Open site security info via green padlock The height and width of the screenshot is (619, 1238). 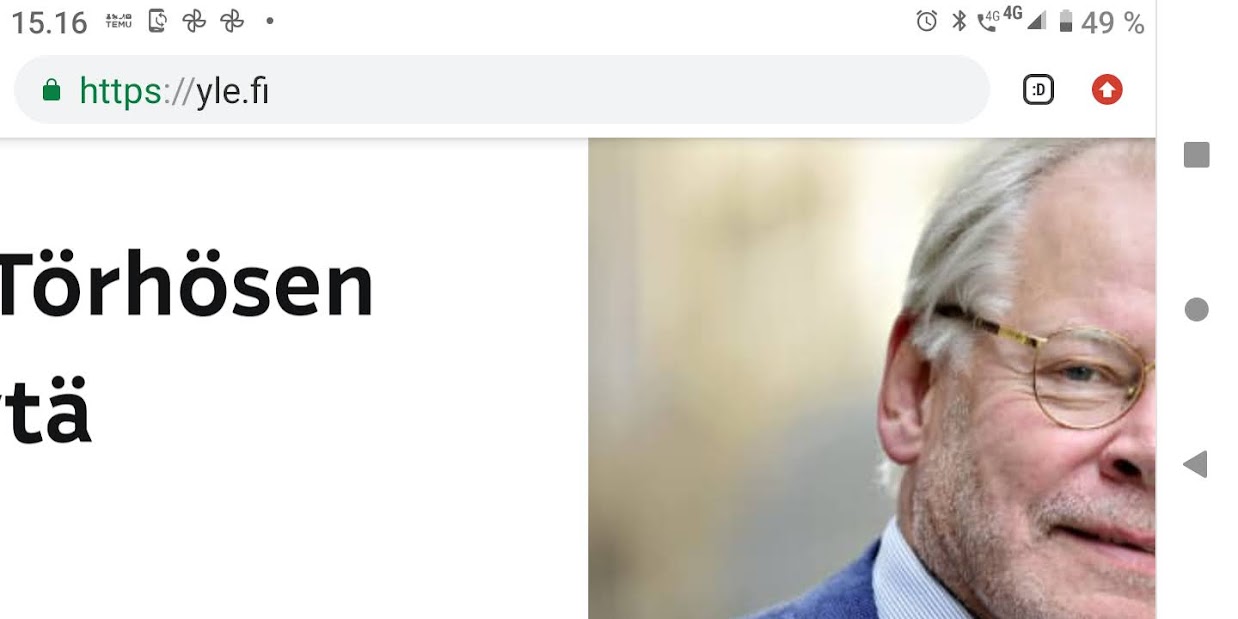(x=51, y=91)
